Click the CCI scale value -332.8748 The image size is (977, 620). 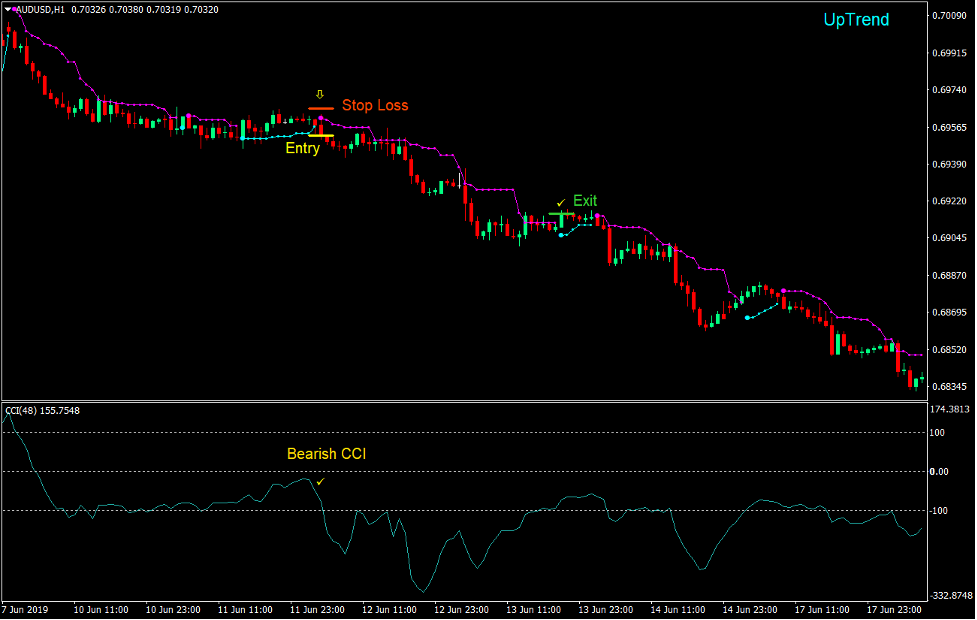[951, 596]
